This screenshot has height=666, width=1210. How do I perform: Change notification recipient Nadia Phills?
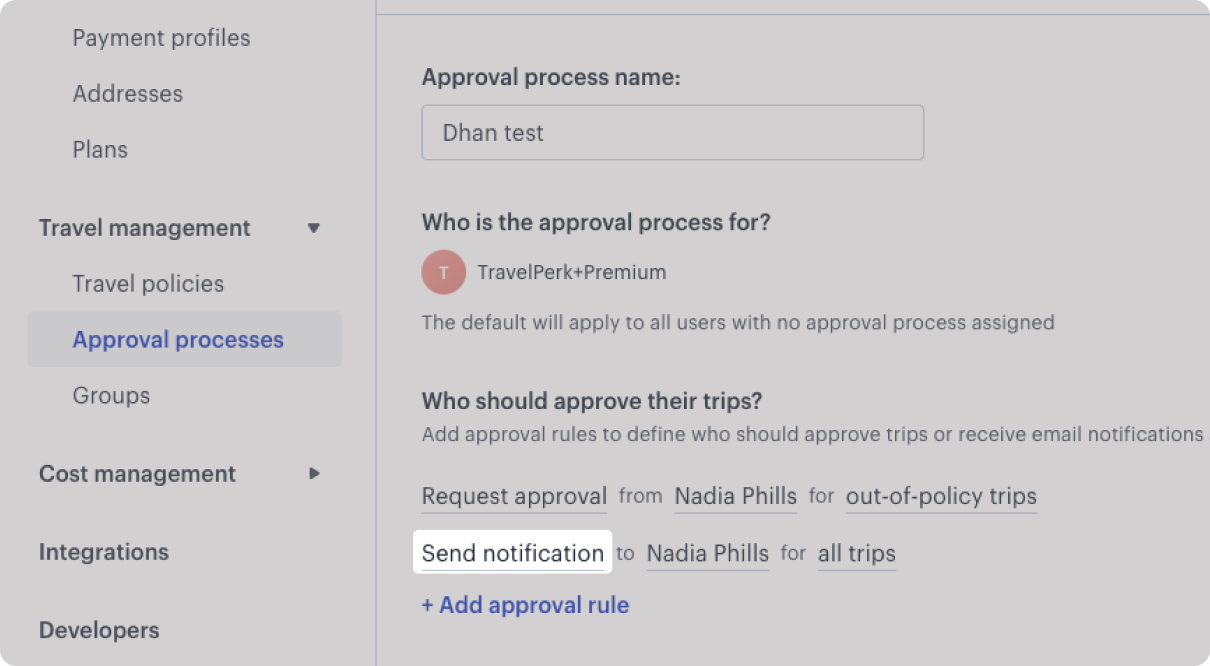point(707,553)
